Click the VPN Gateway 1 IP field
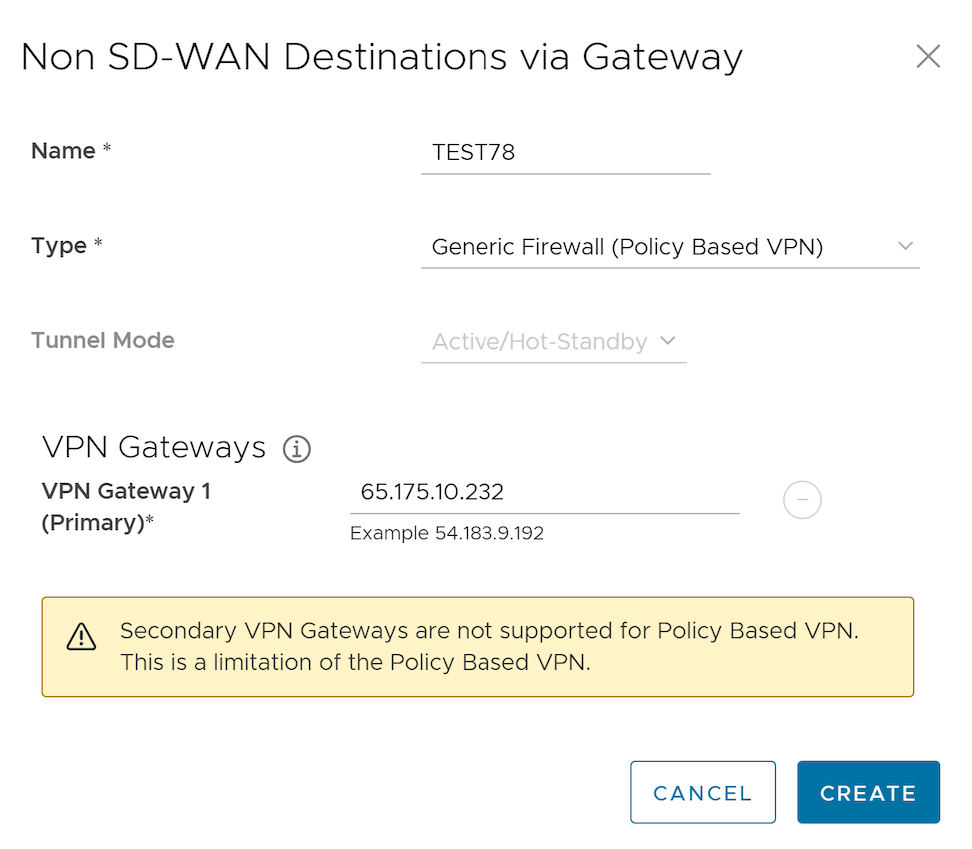This screenshot has width=972, height=849. coord(545,492)
